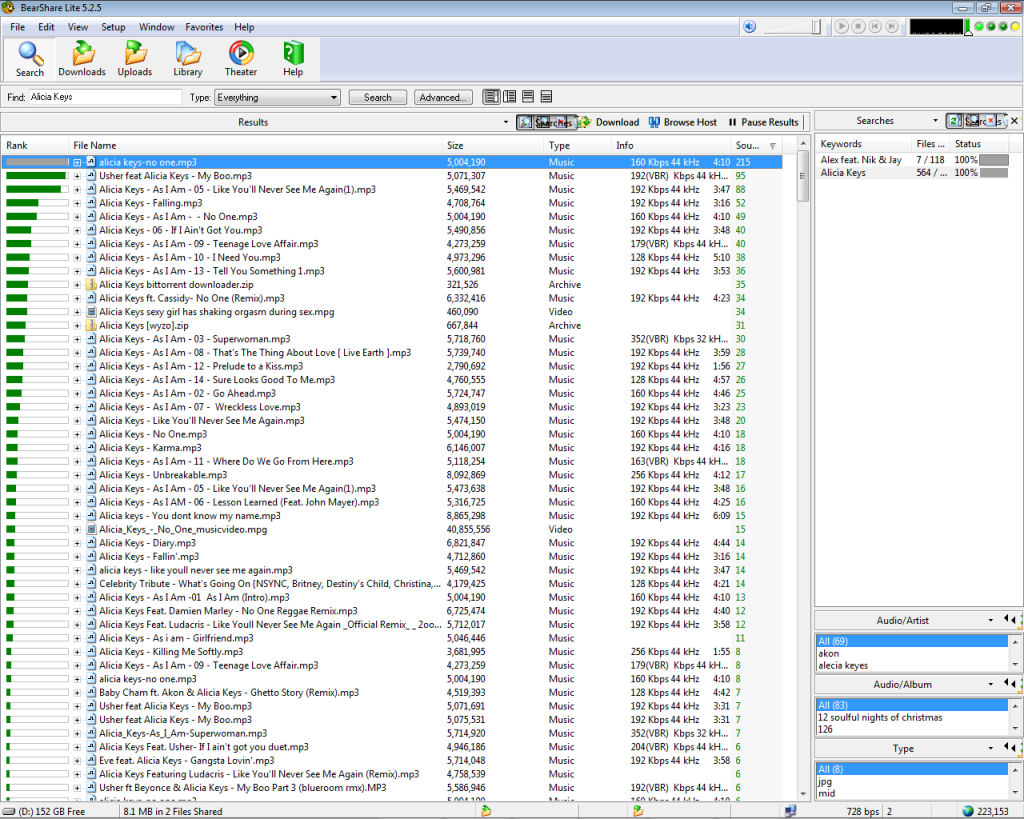Screen dimensions: 1024x819
Task: Open the Window menu
Action: [156, 27]
